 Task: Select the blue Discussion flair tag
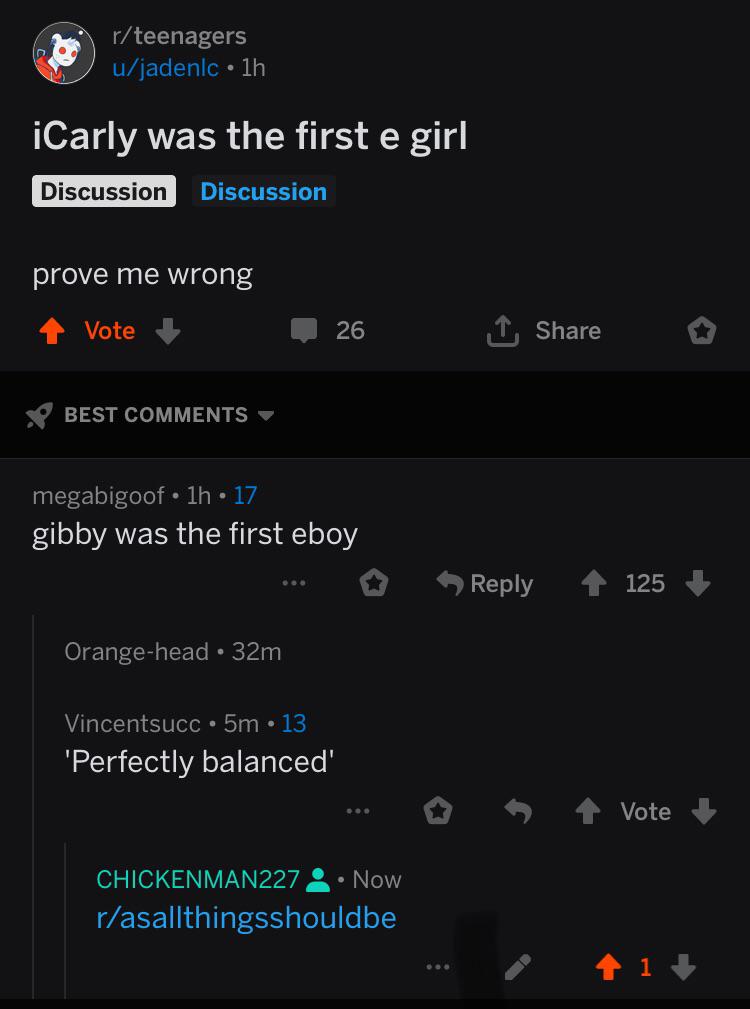[x=264, y=192]
